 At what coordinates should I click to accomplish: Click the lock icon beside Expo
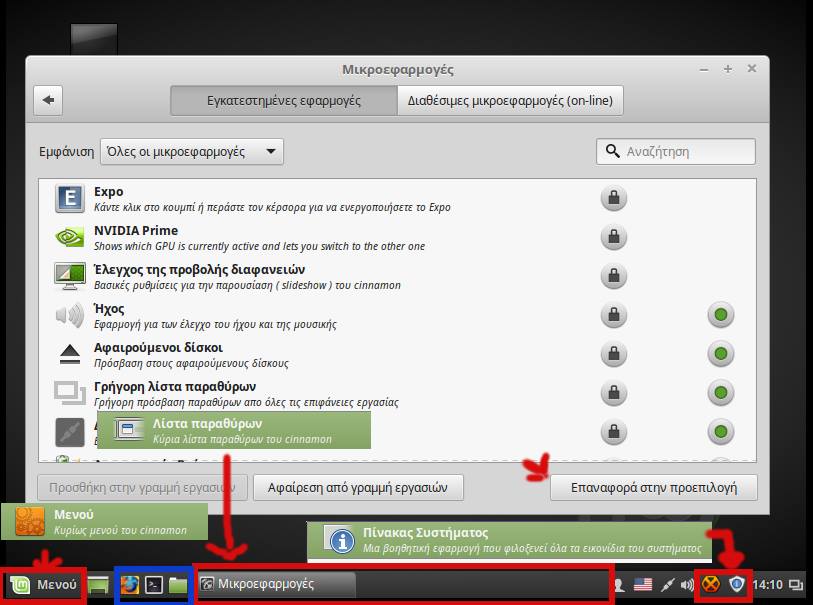[613, 199]
